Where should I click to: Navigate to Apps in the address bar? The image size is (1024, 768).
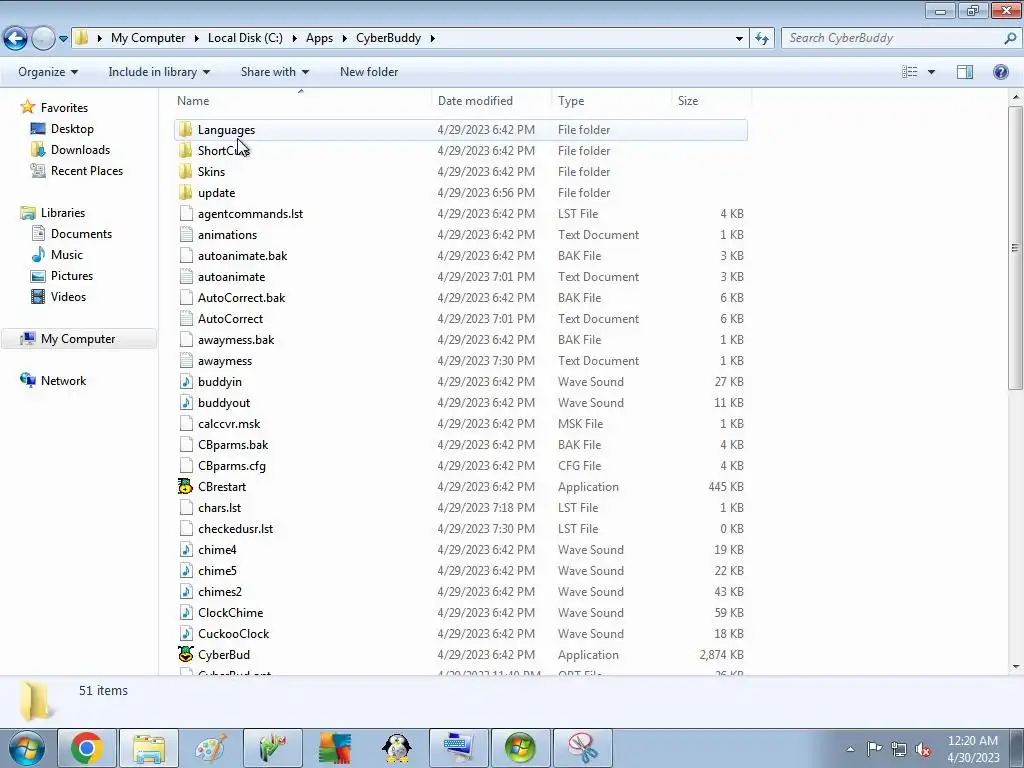click(x=319, y=38)
